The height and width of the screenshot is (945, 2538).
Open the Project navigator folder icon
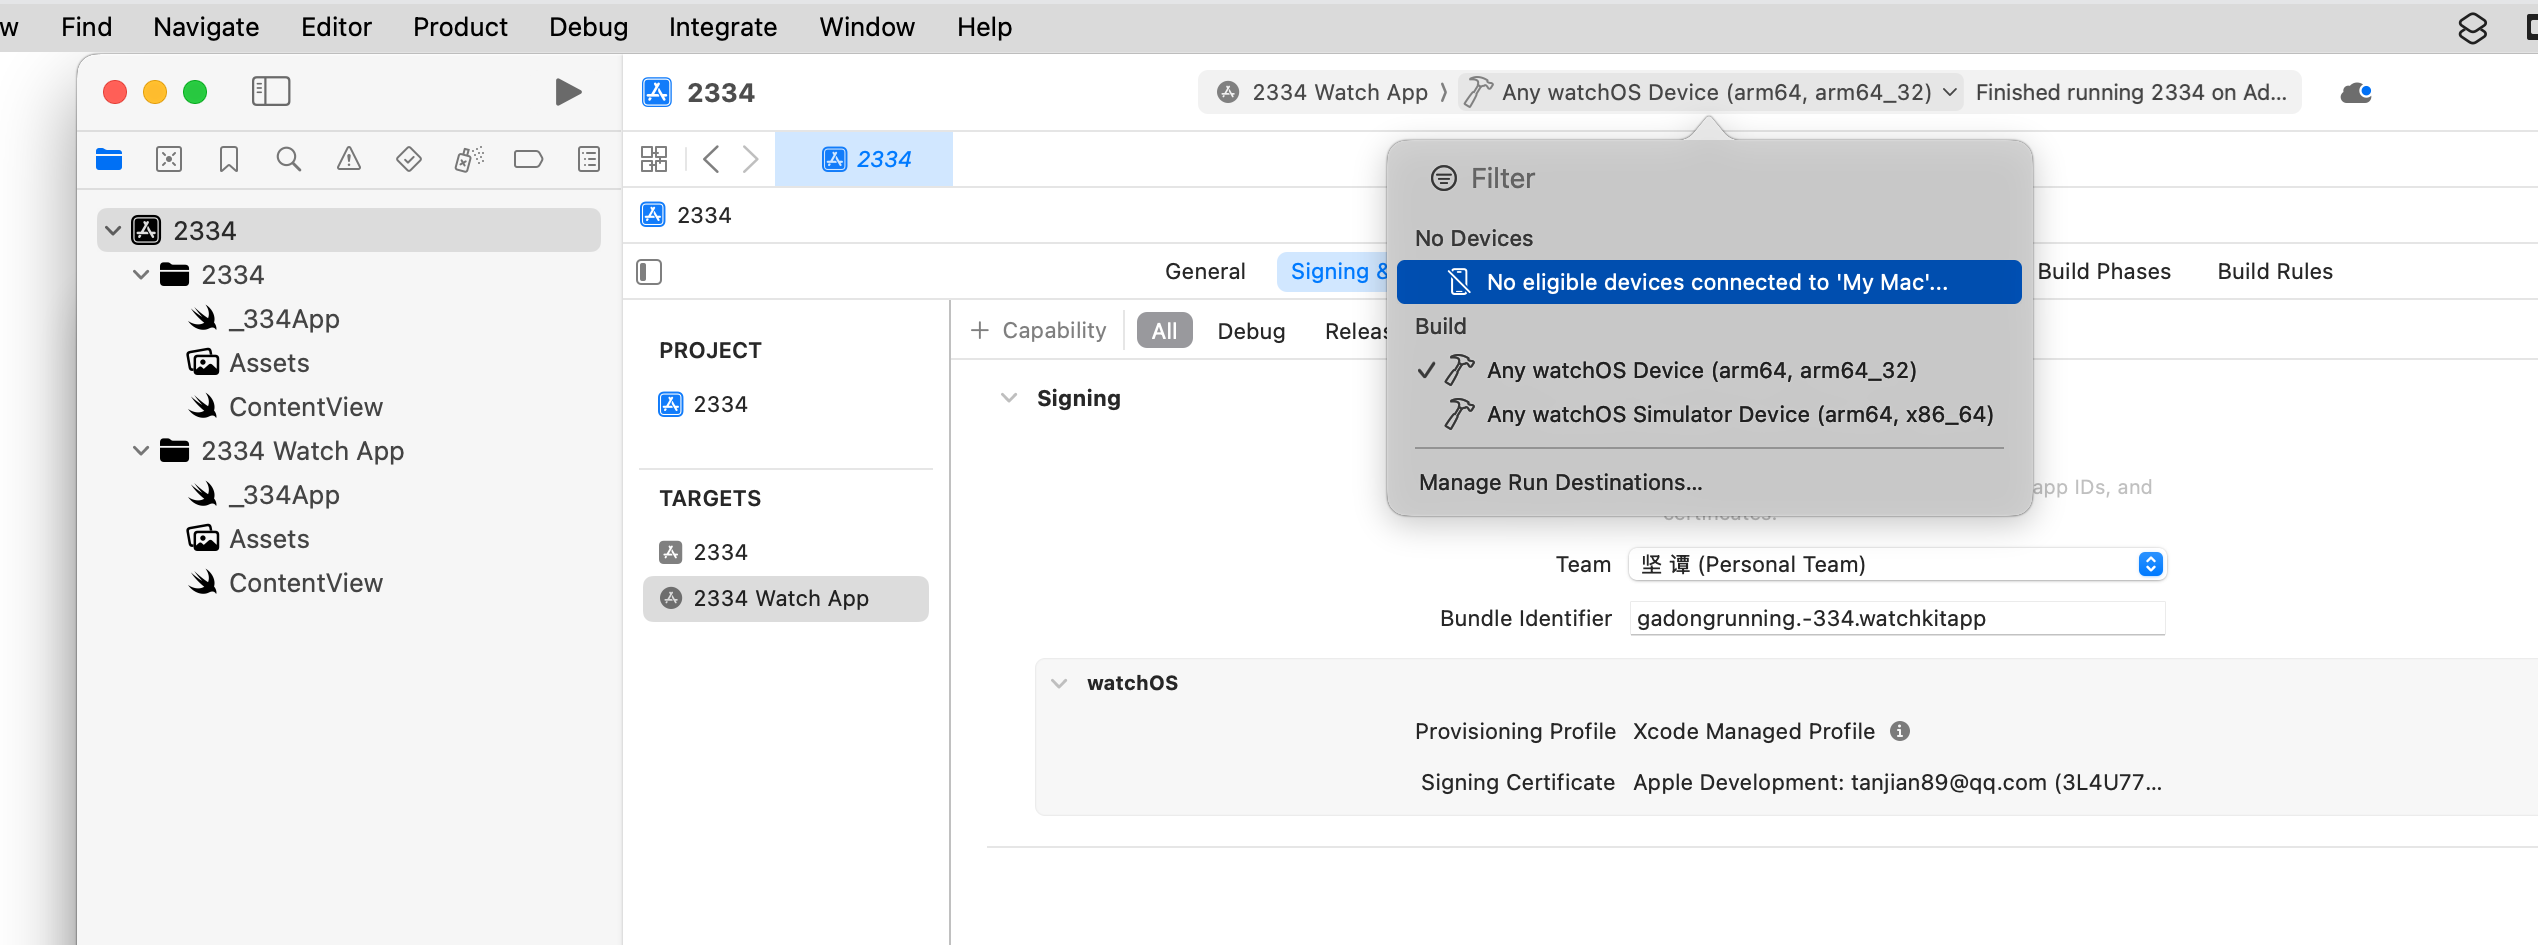(x=109, y=159)
